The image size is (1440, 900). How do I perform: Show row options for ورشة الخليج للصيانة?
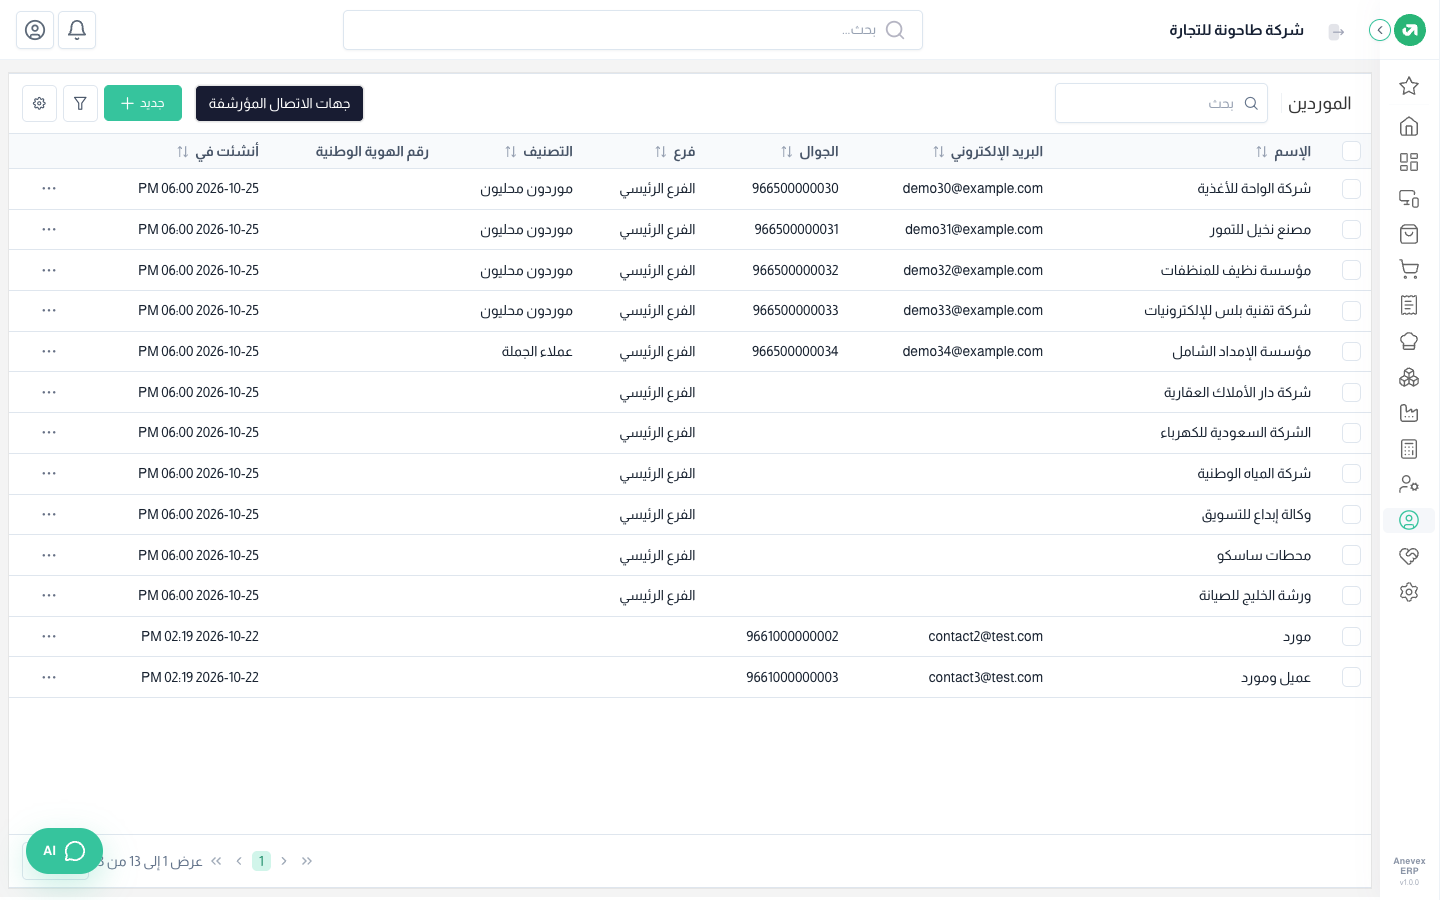coord(49,595)
